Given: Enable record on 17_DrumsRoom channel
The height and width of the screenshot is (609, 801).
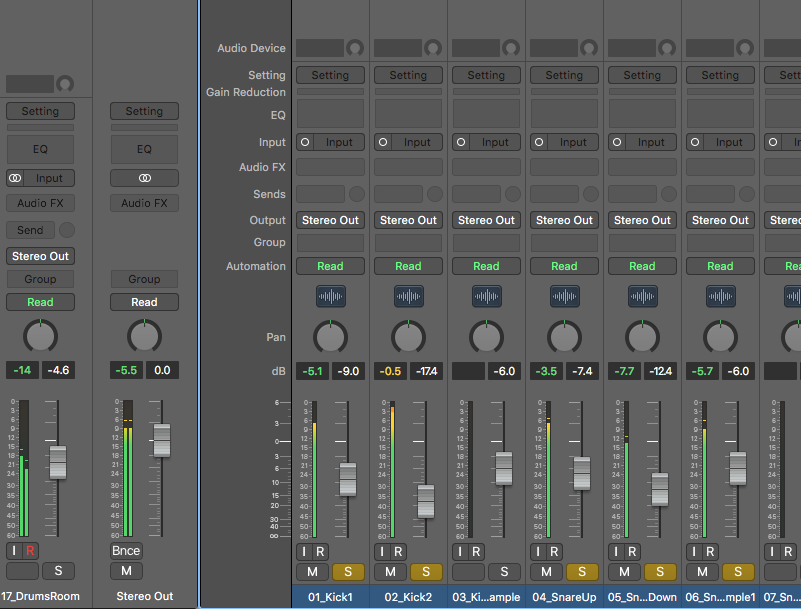Looking at the screenshot, I should (30, 551).
